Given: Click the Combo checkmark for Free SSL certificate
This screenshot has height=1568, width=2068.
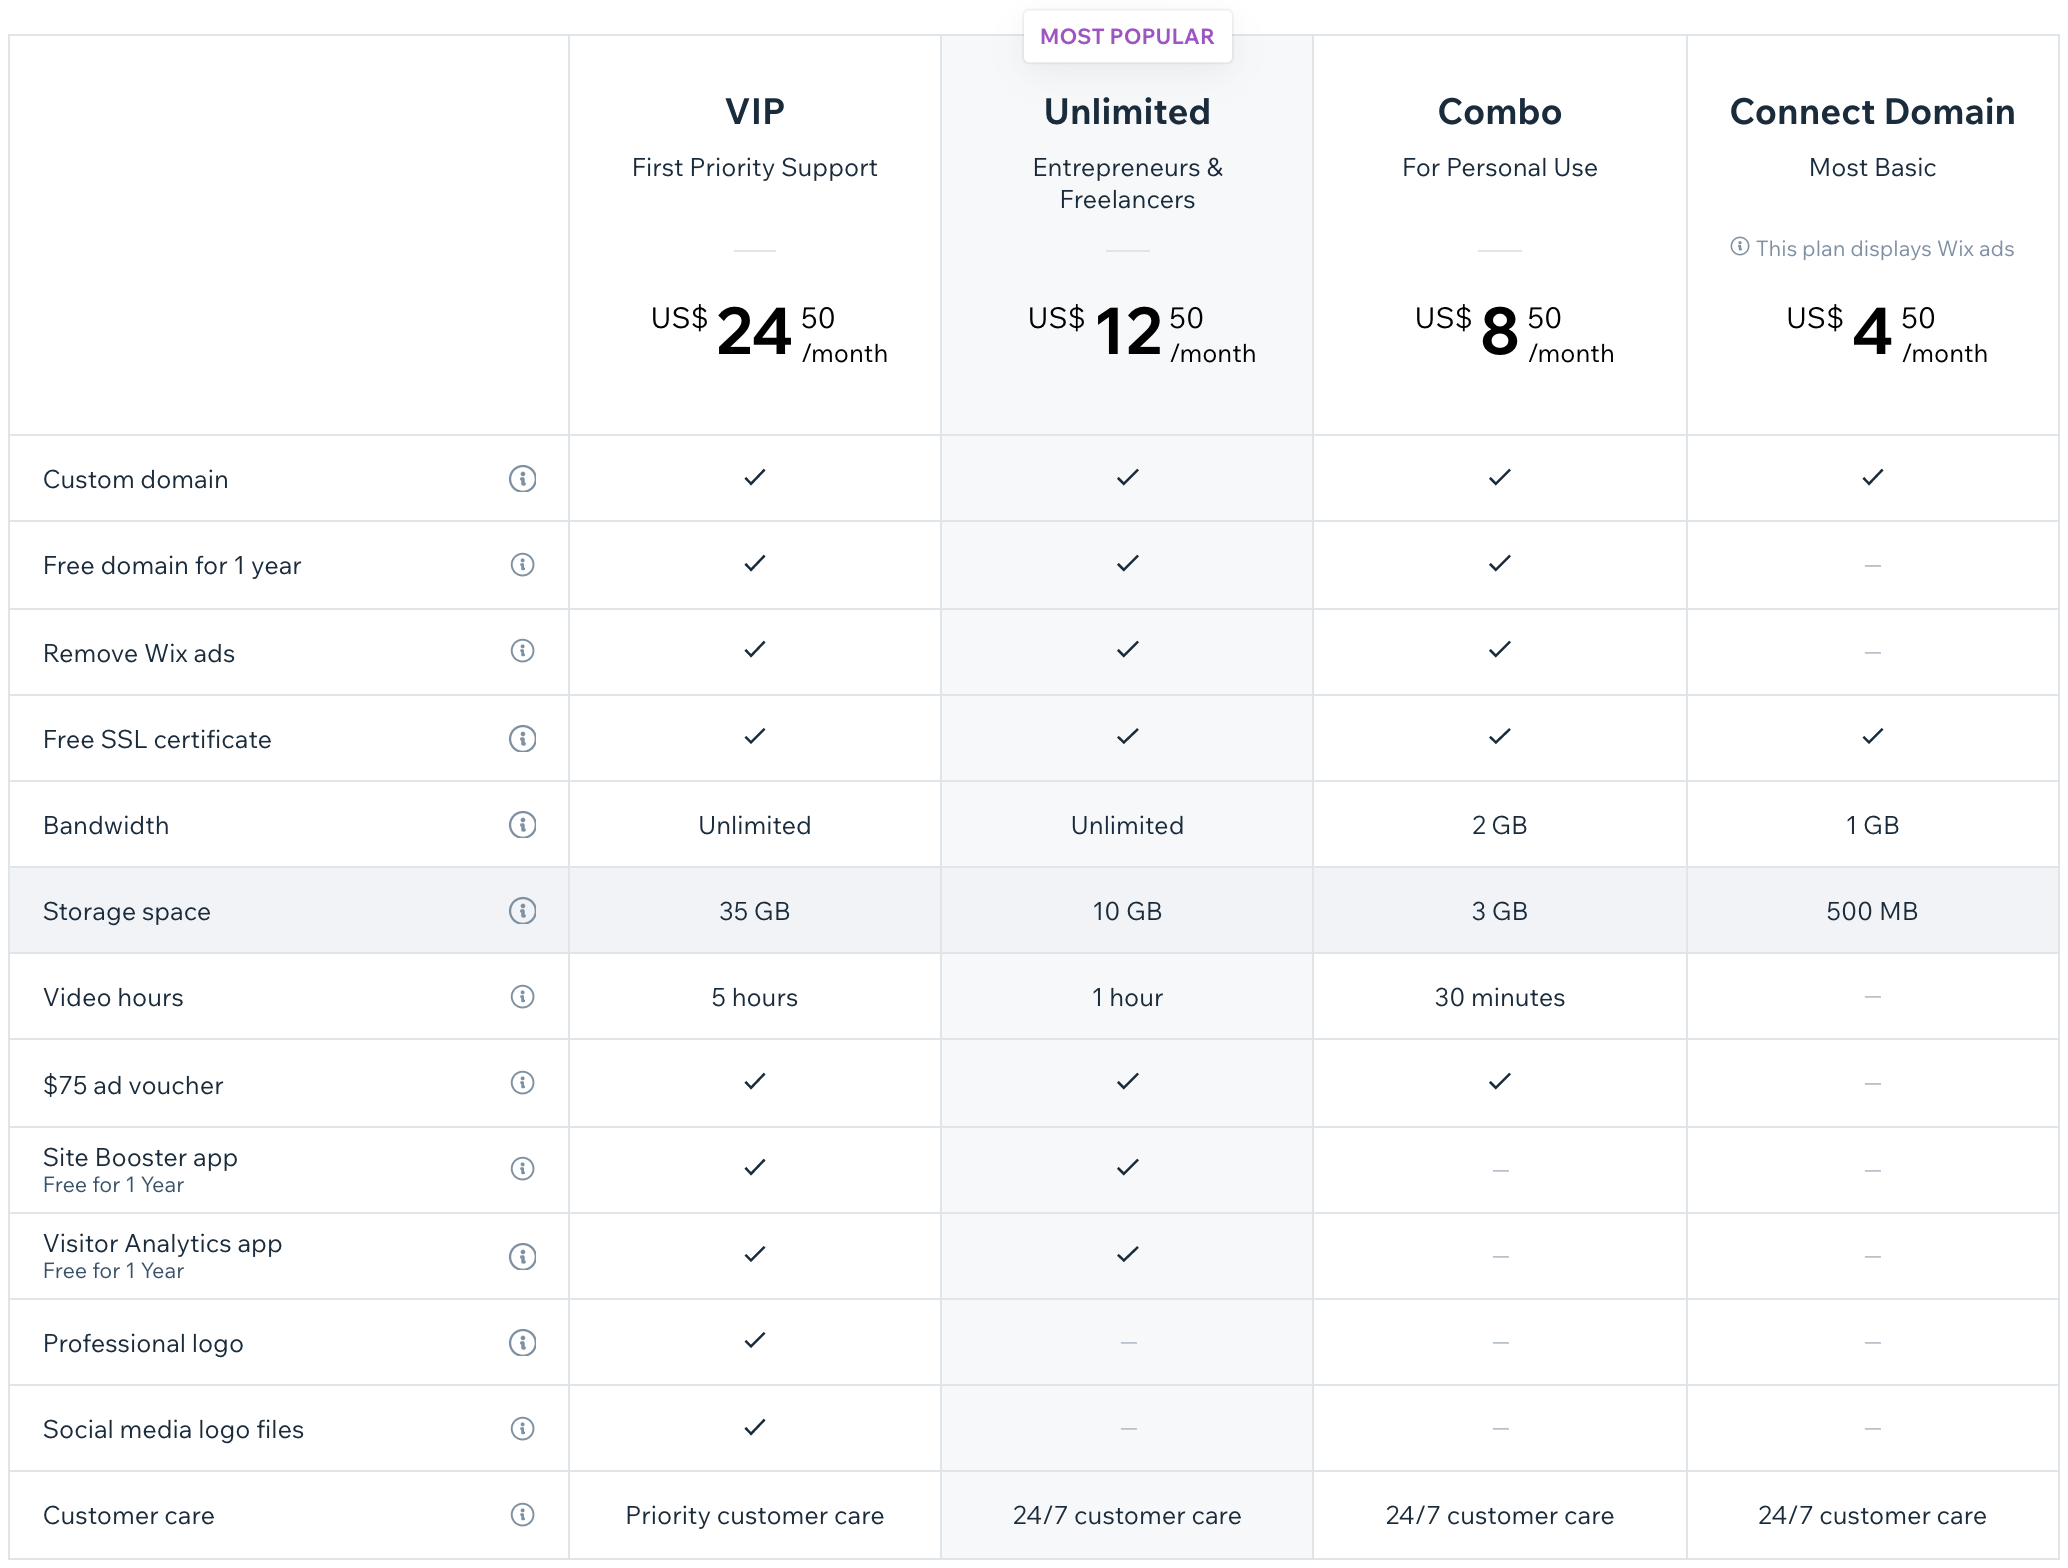Looking at the screenshot, I should [x=1499, y=737].
